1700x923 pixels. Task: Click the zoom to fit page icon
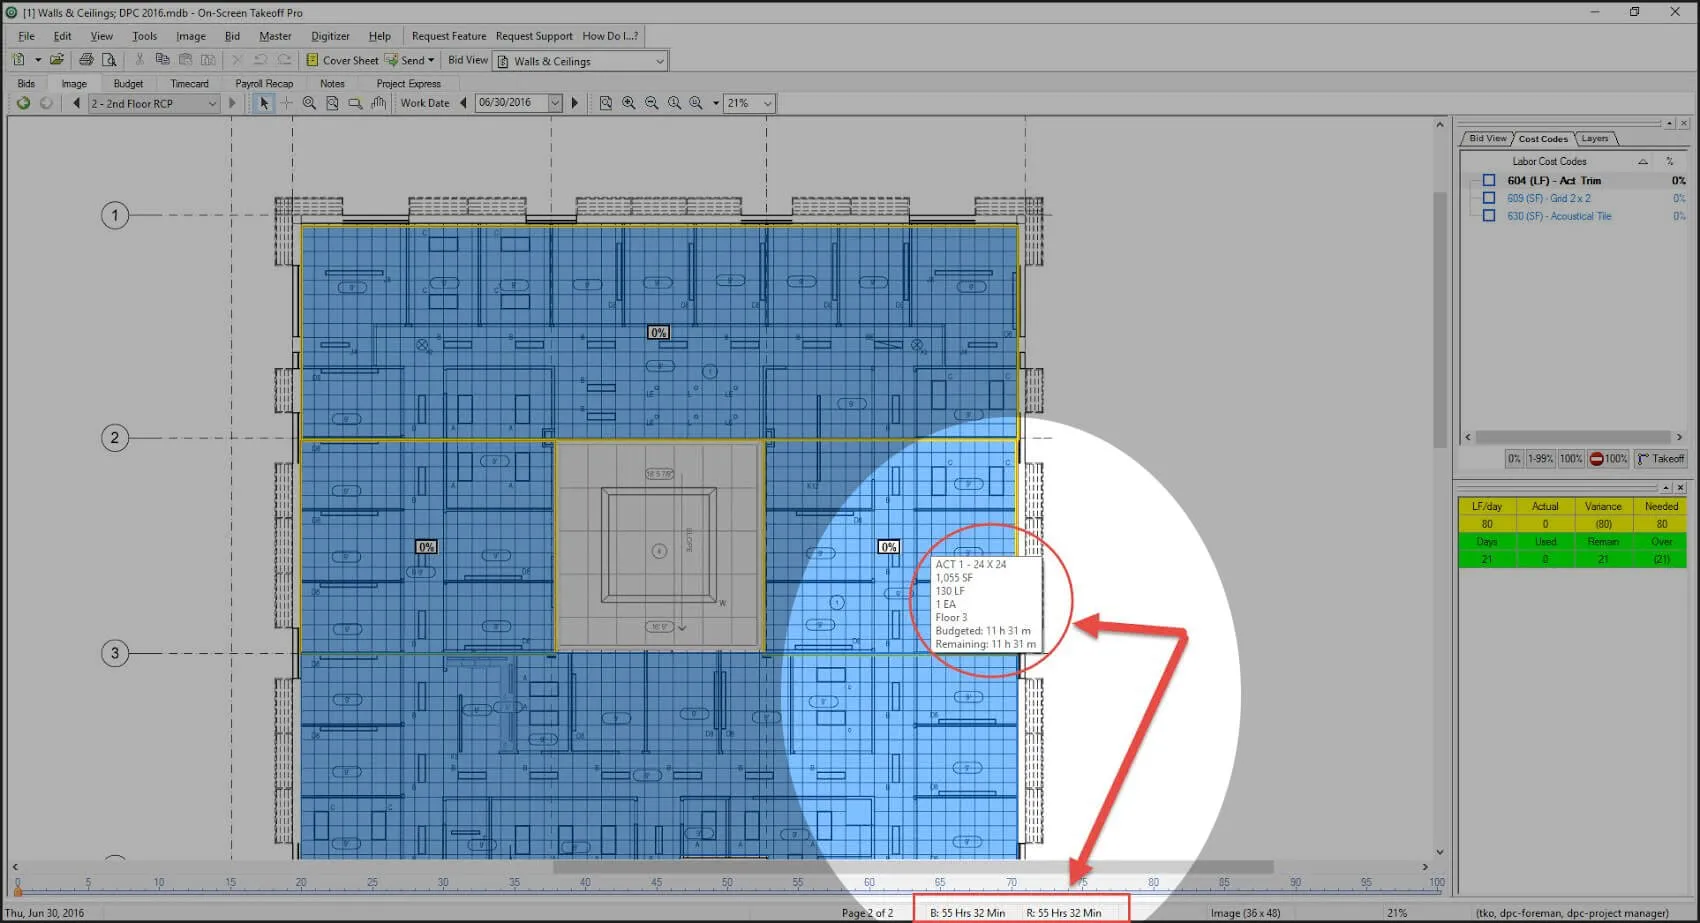pyautogui.click(x=606, y=103)
